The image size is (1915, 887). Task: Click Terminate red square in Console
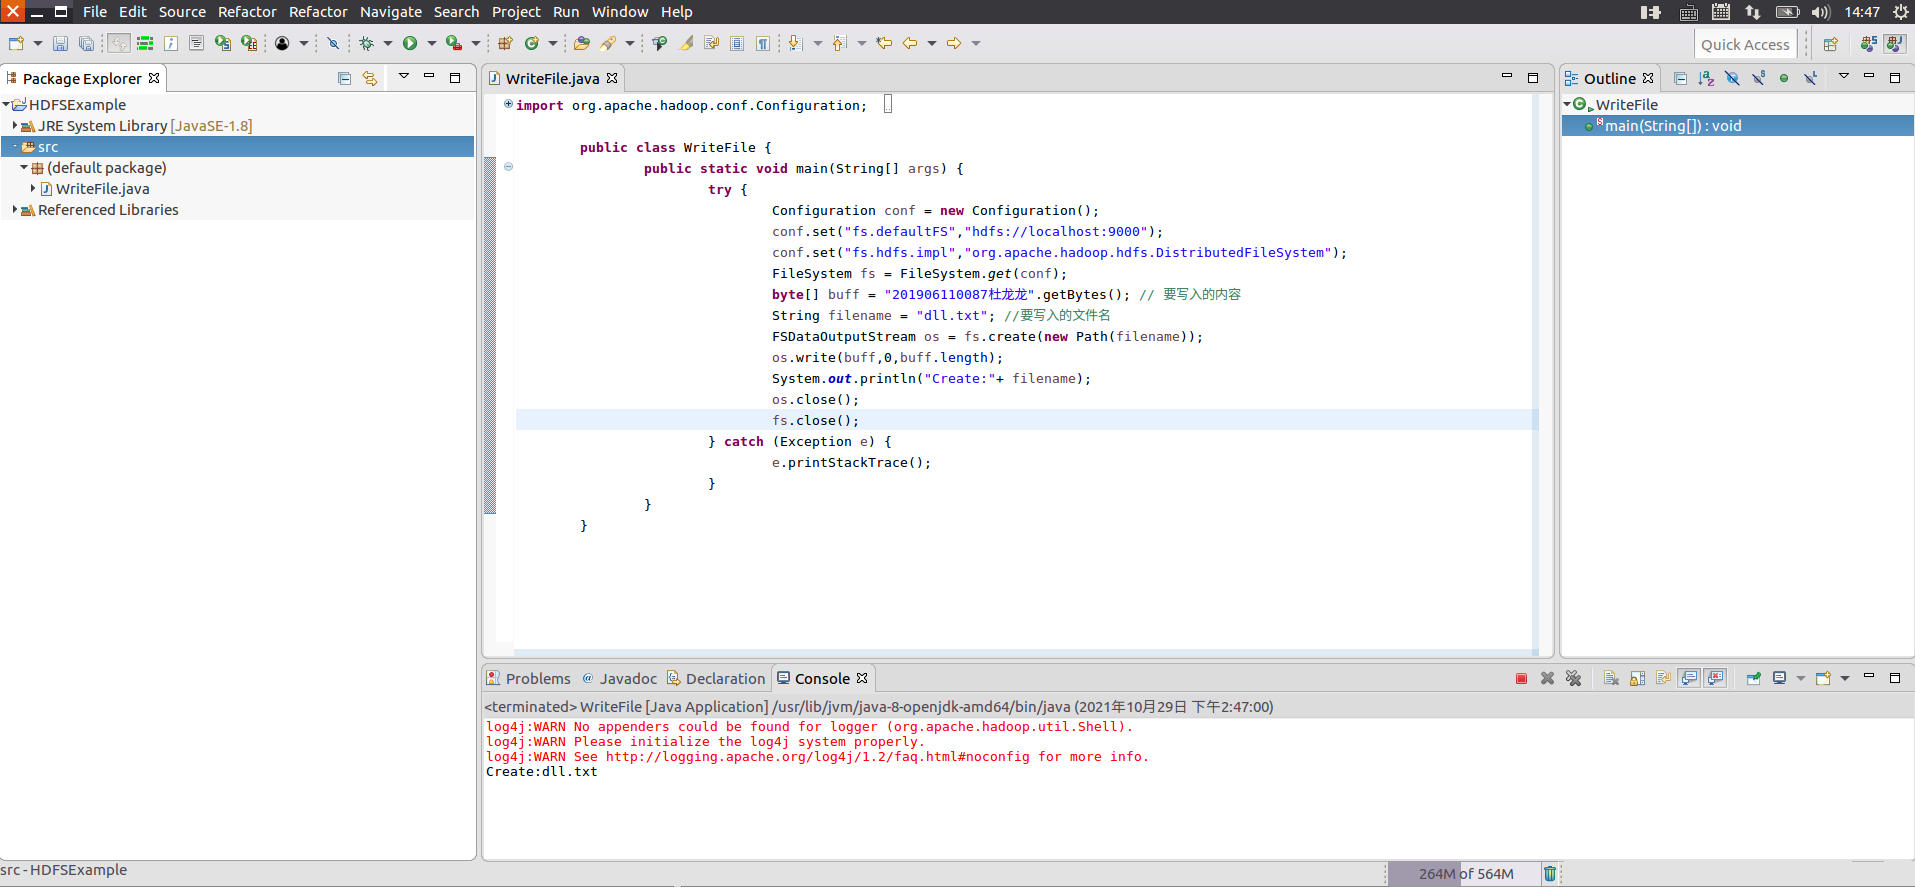coord(1521,679)
